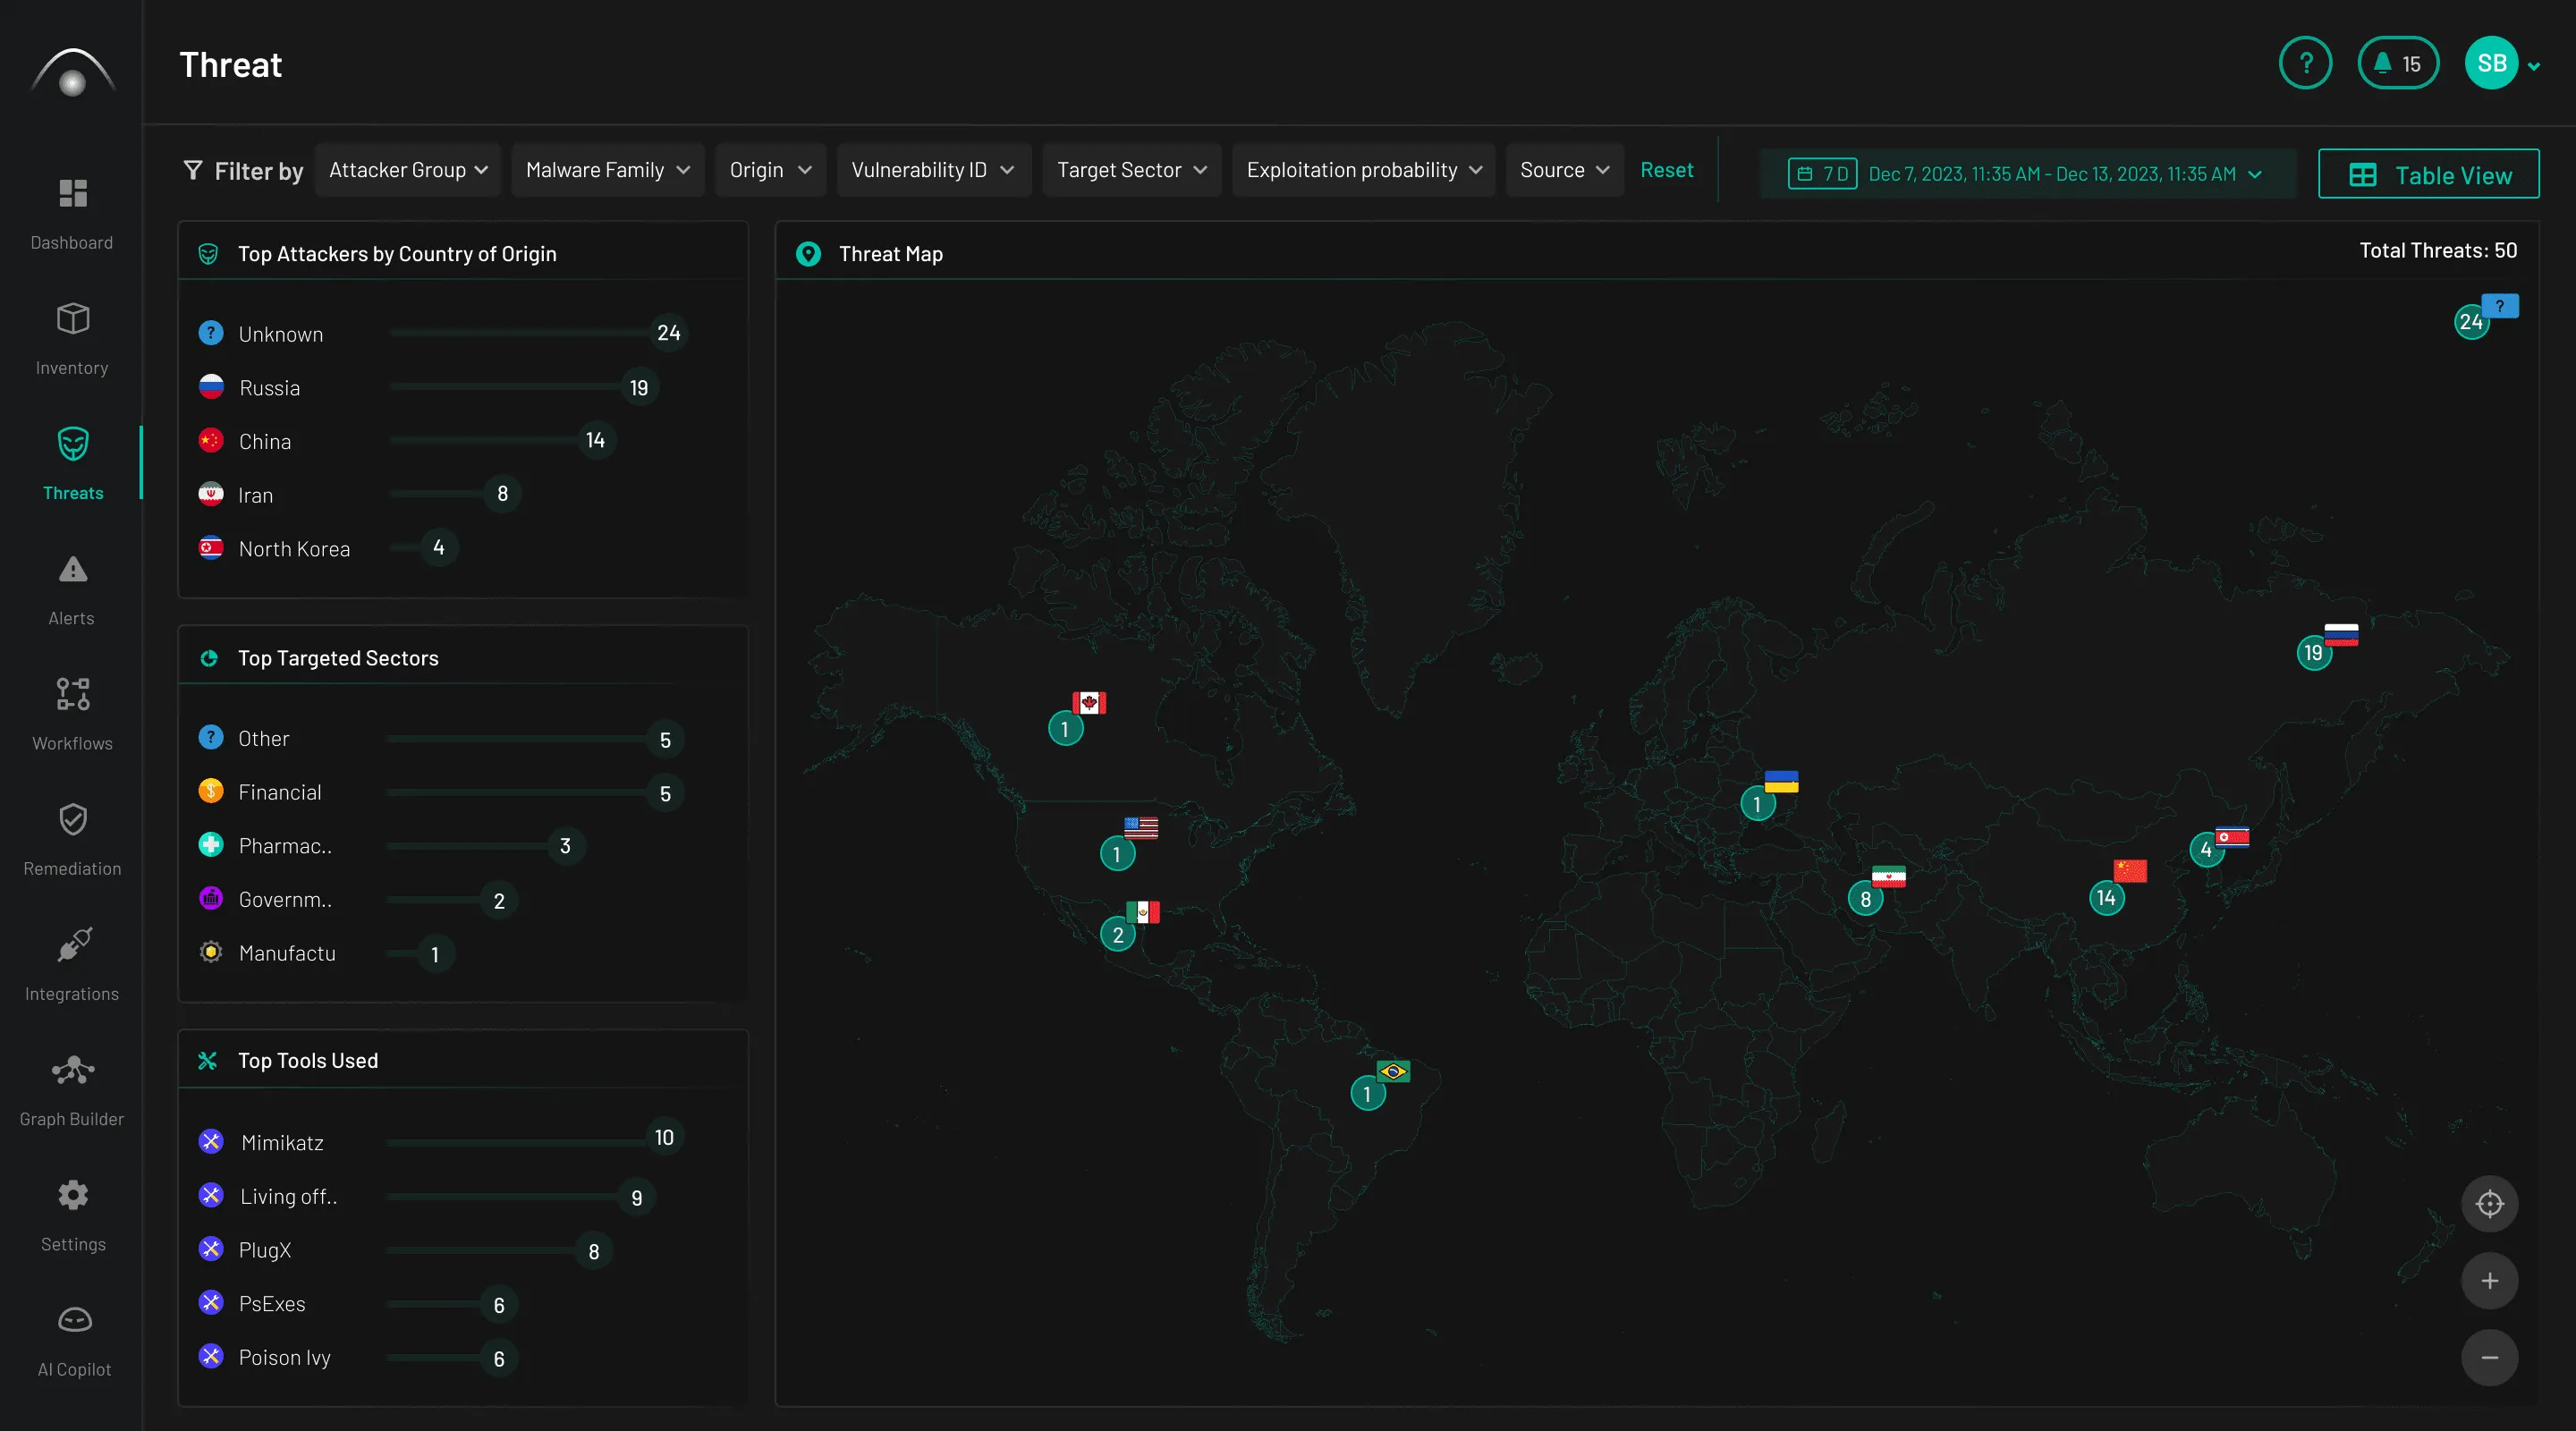Click the Filter by funnel icon

click(x=193, y=171)
